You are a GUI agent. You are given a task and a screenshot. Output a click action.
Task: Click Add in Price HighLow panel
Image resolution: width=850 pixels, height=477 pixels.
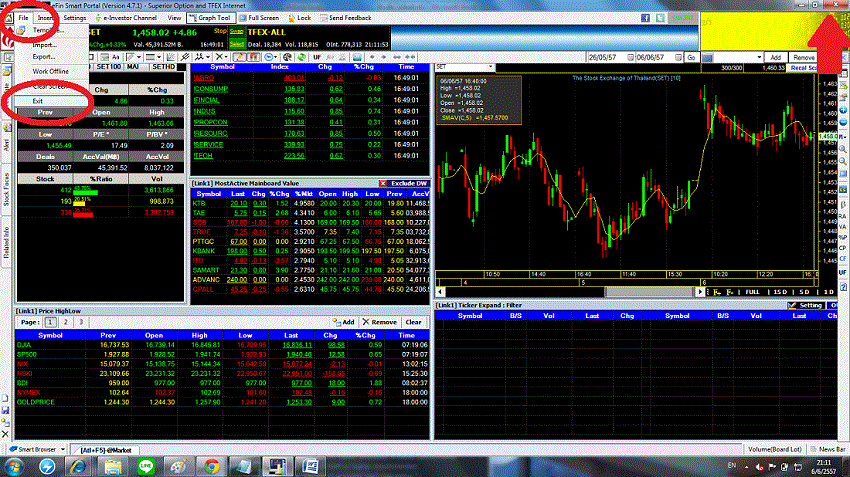344,322
